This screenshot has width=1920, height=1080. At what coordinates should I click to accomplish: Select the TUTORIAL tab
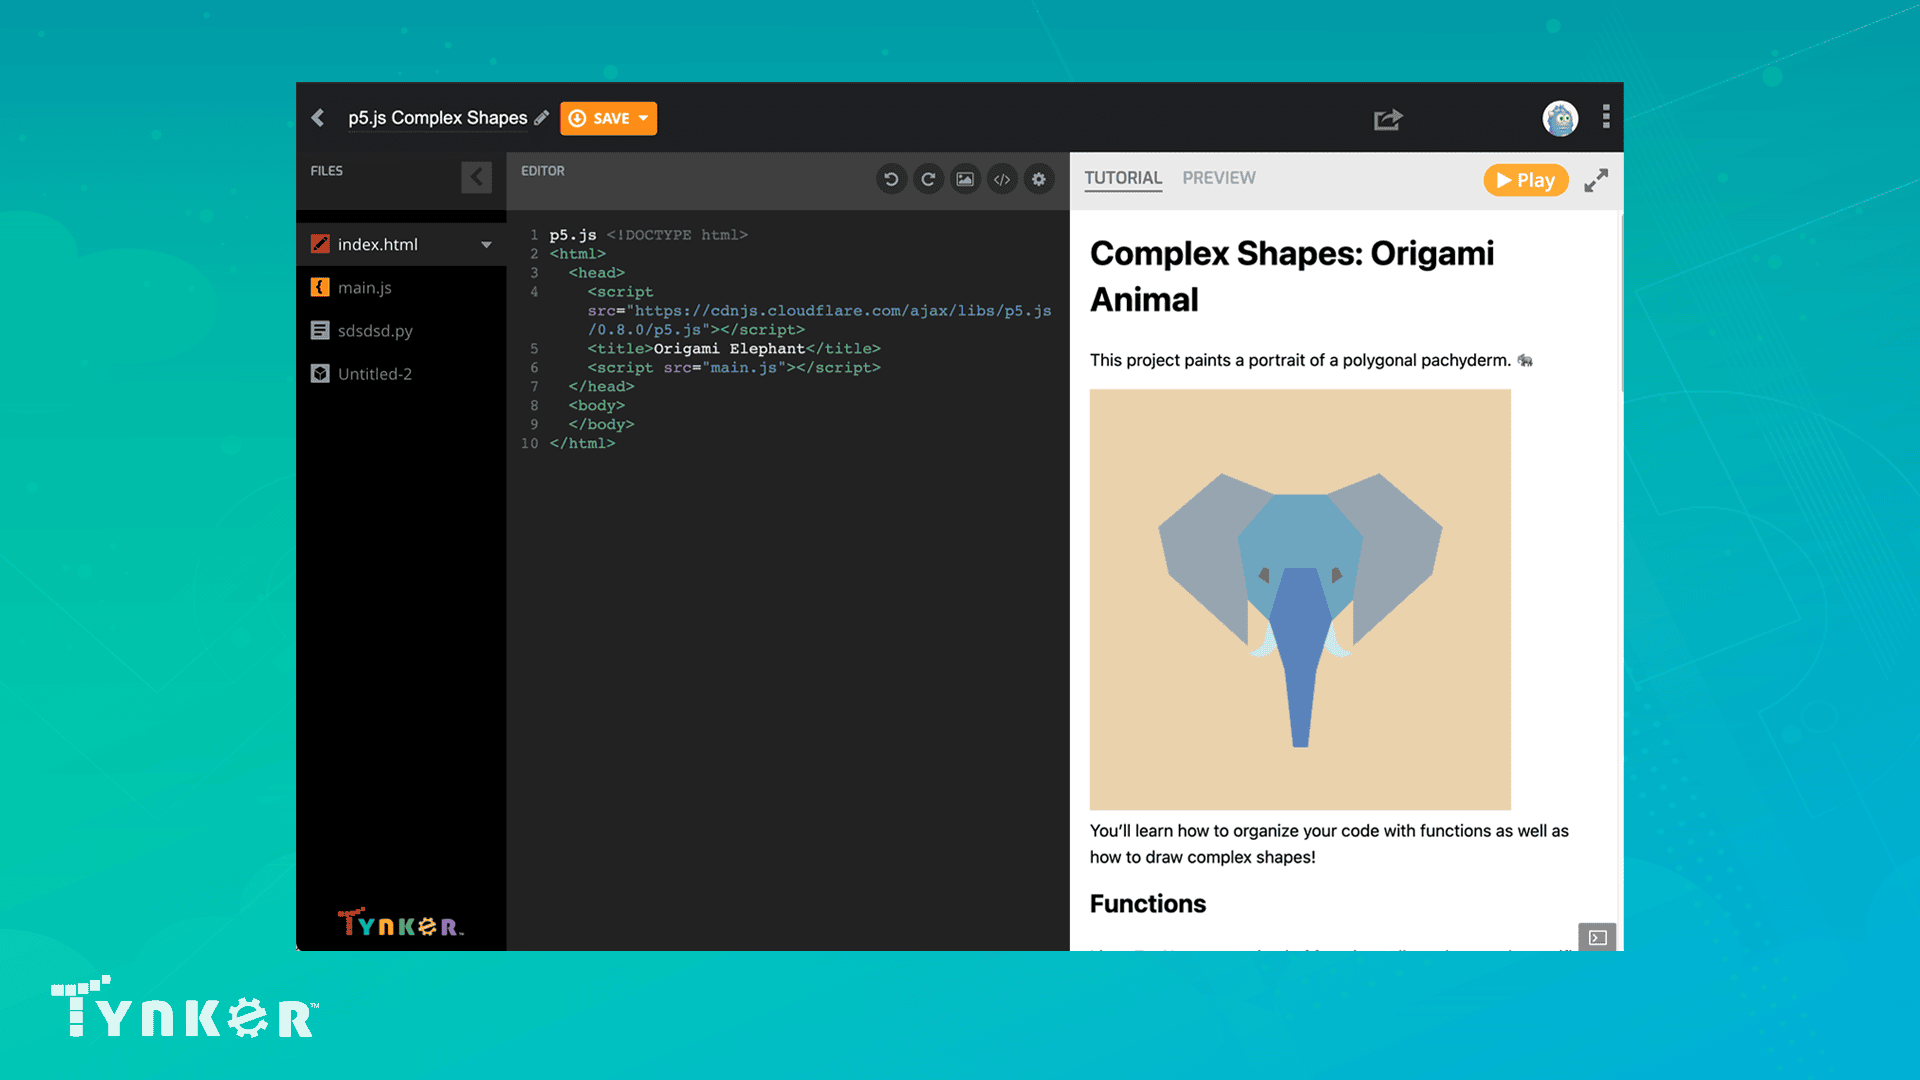click(x=1123, y=177)
